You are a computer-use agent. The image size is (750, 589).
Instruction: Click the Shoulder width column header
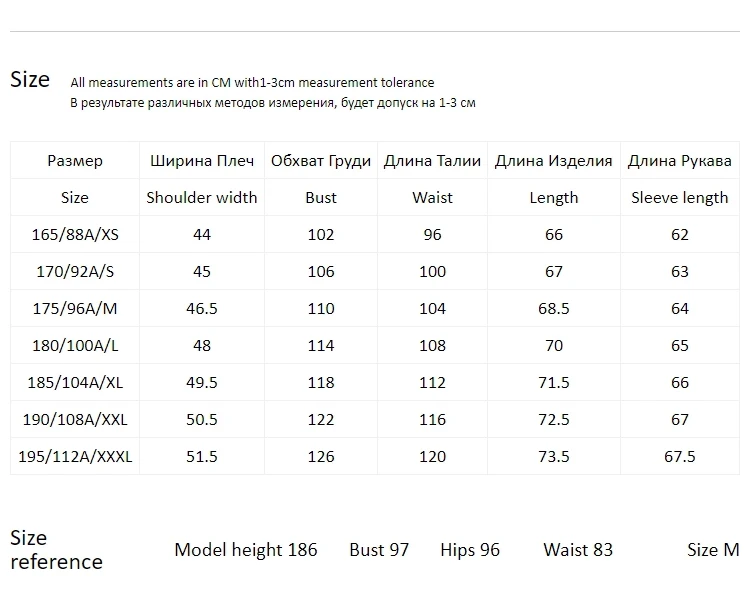[202, 198]
